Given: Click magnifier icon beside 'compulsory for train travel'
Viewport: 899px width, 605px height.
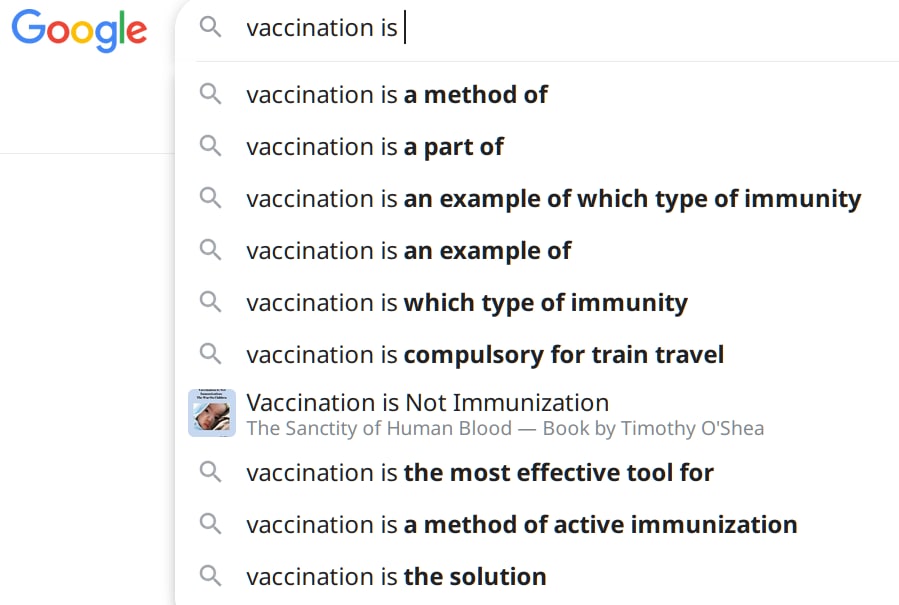Looking at the screenshot, I should pos(210,354).
